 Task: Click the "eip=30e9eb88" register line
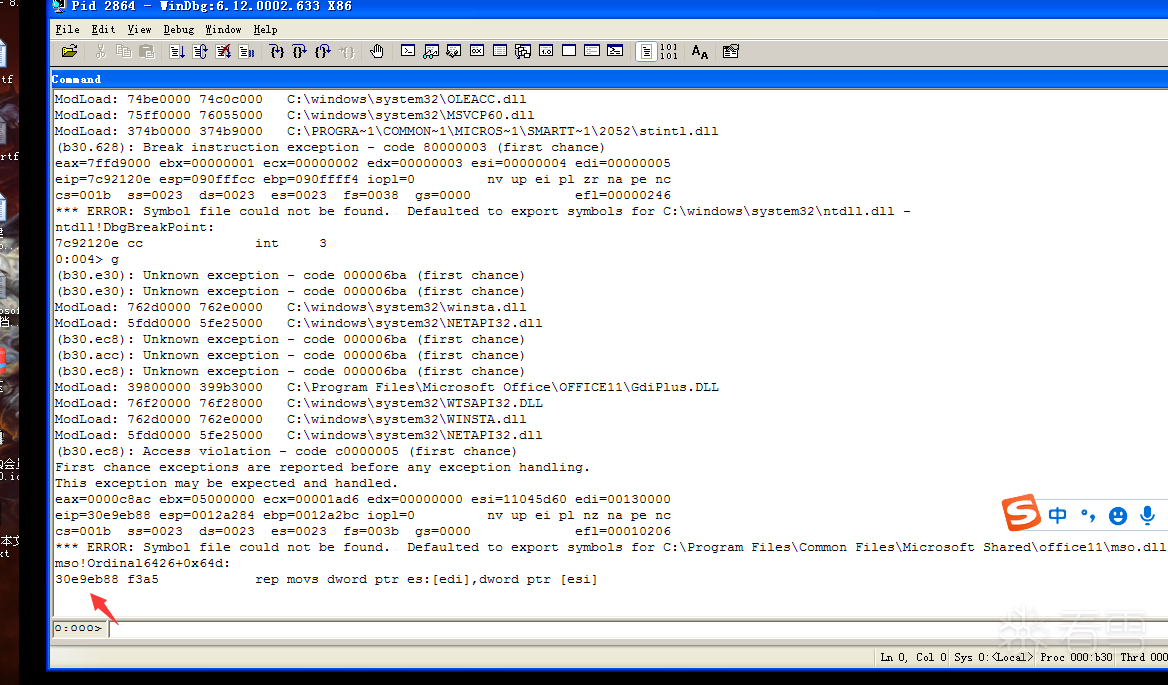coord(363,515)
